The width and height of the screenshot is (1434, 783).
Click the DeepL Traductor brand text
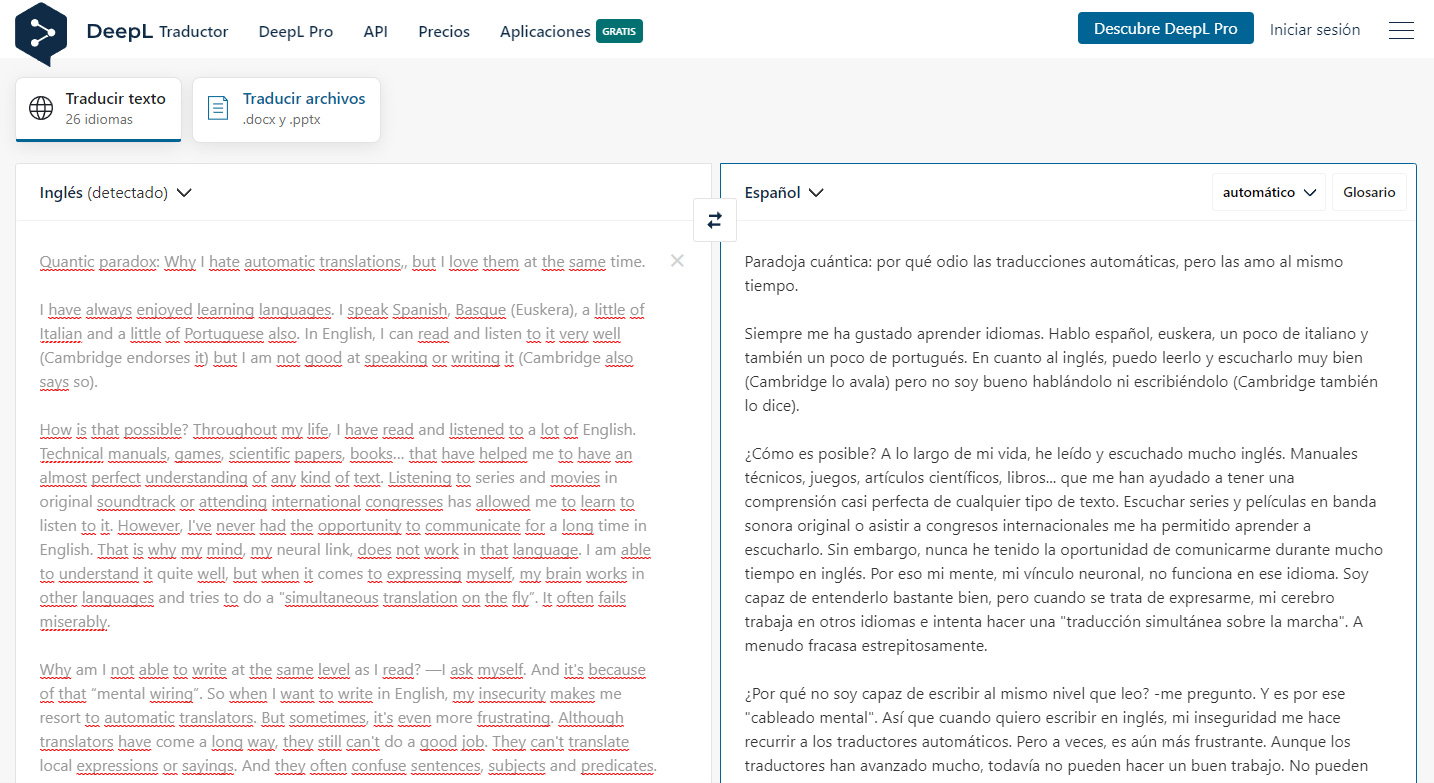[157, 31]
